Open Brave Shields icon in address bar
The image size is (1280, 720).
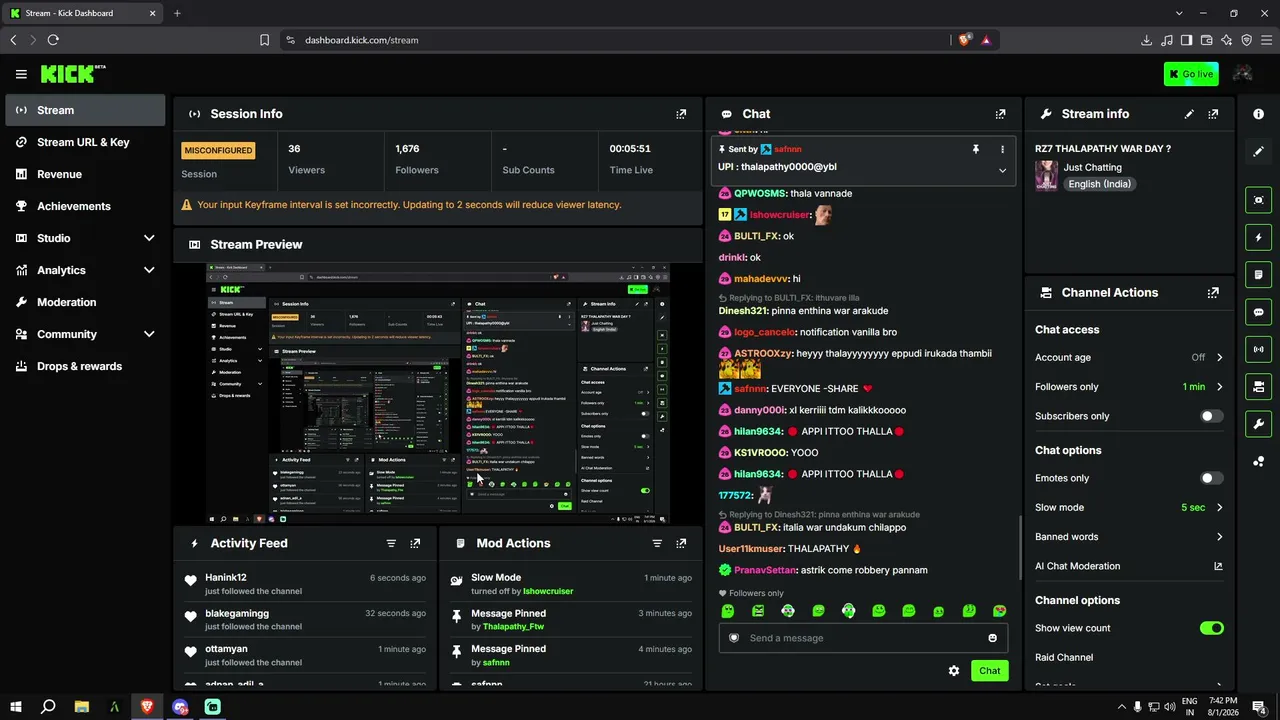pyautogui.click(x=965, y=40)
